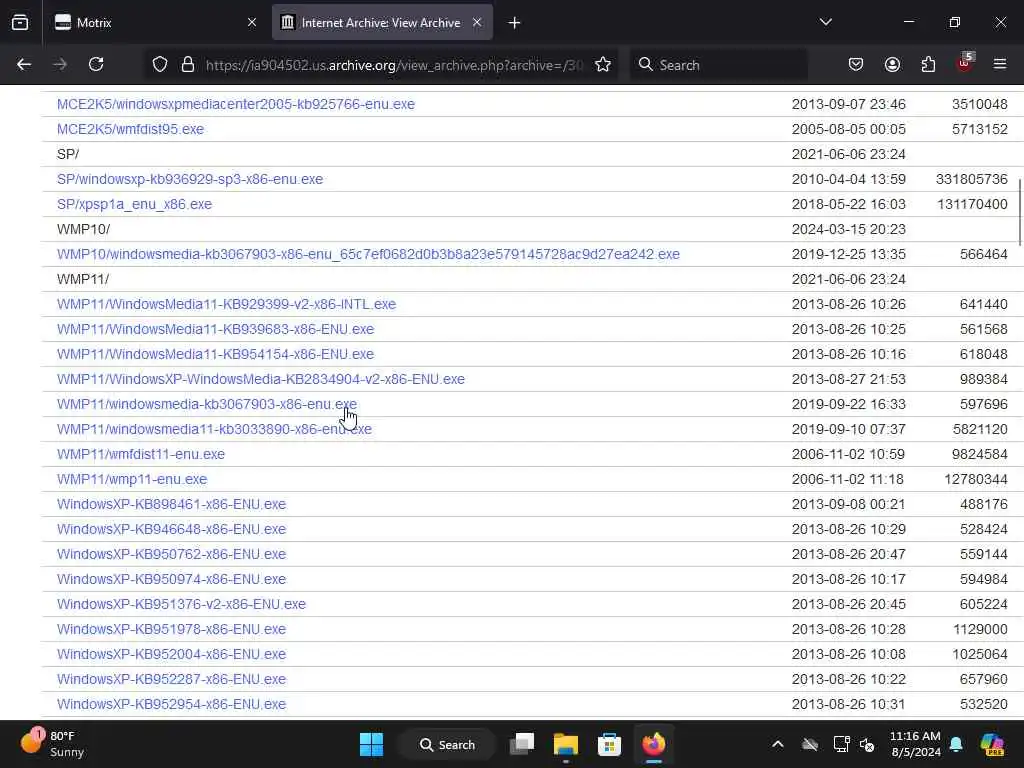Switch to the Motrix tab
Image resolution: width=1024 pixels, height=768 pixels.
tap(155, 23)
